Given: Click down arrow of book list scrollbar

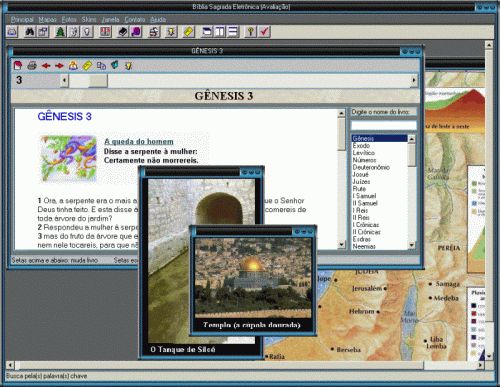Looking at the screenshot, I should click(x=412, y=245).
